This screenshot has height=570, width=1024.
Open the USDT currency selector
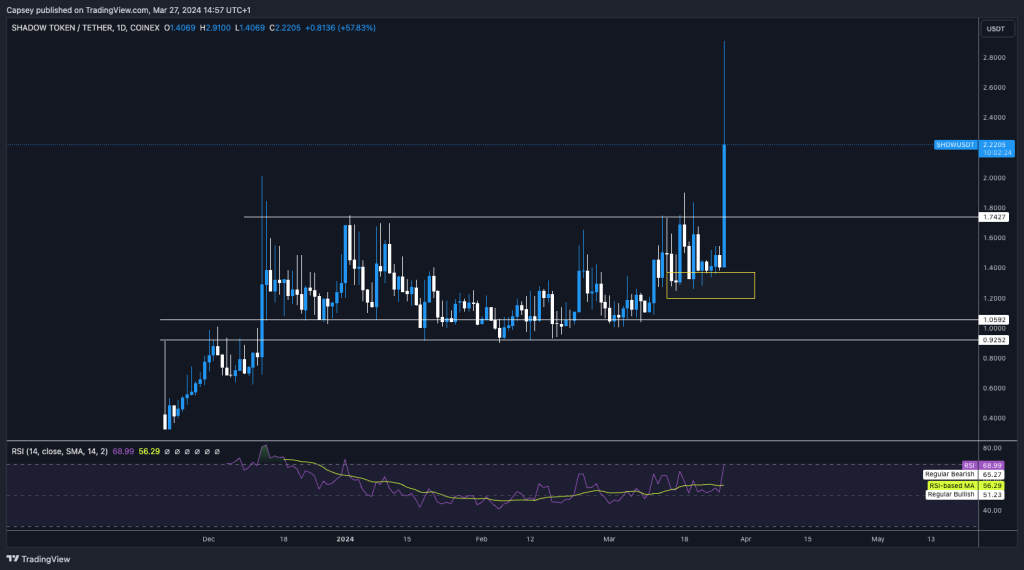tap(995, 28)
